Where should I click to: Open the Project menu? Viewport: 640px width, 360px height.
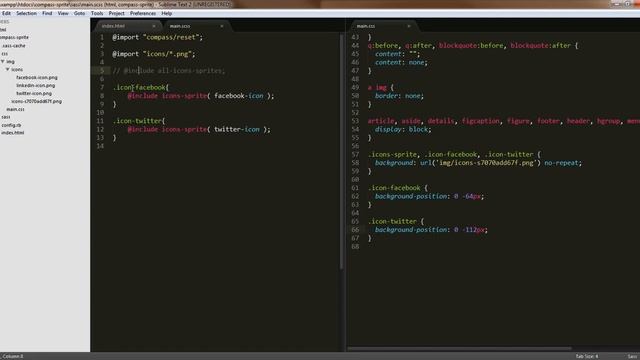[x=116, y=13]
